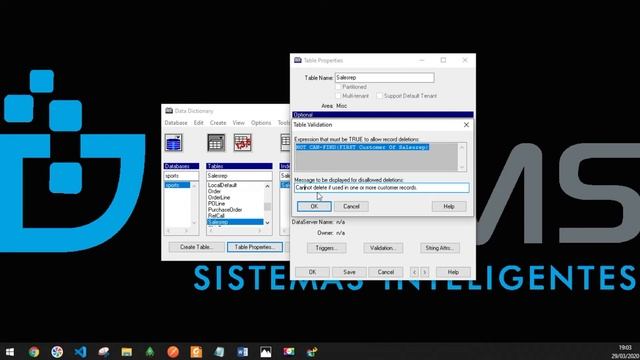The width and height of the screenshot is (640, 360).
Task: Click bottom Help in Table Properties window
Action: pyautogui.click(x=453, y=272)
